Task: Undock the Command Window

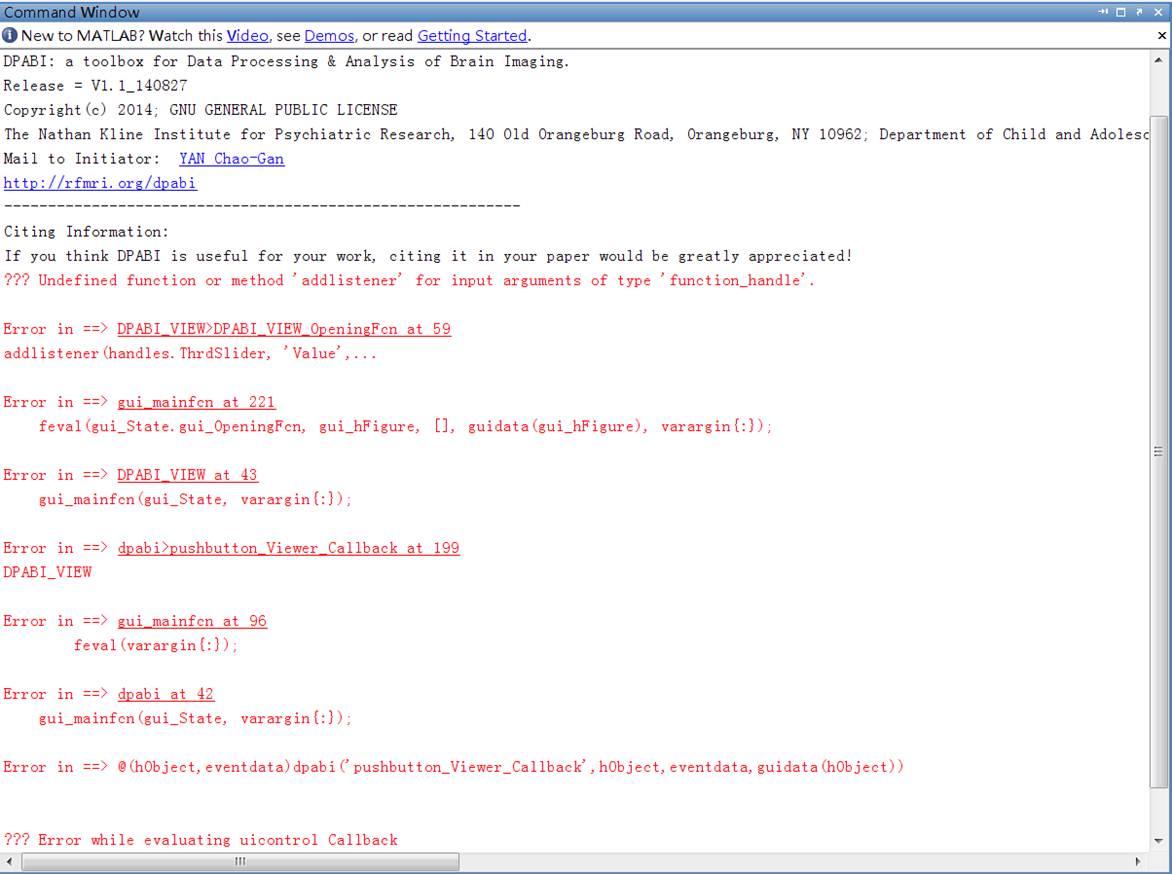Action: 1139,12
